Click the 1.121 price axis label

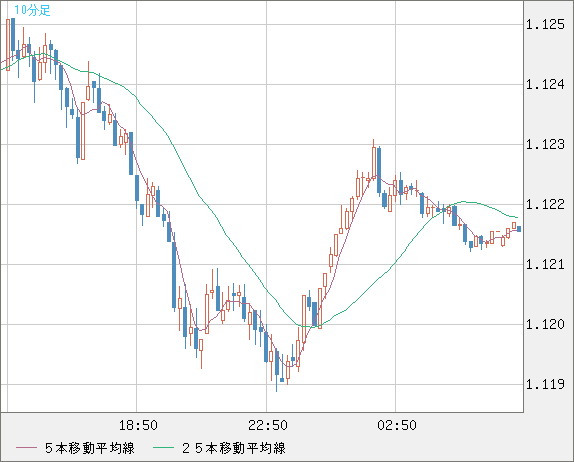545,264
